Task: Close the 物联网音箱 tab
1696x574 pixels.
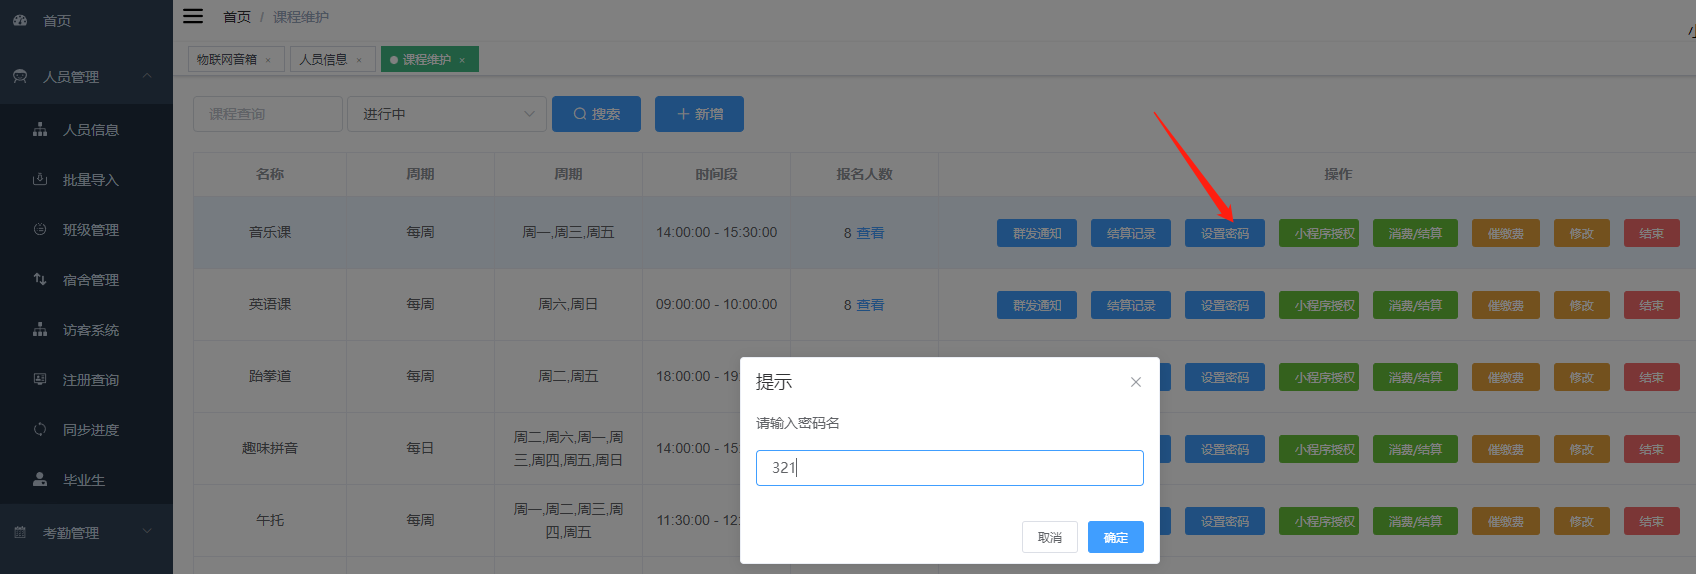Action: 268,60
